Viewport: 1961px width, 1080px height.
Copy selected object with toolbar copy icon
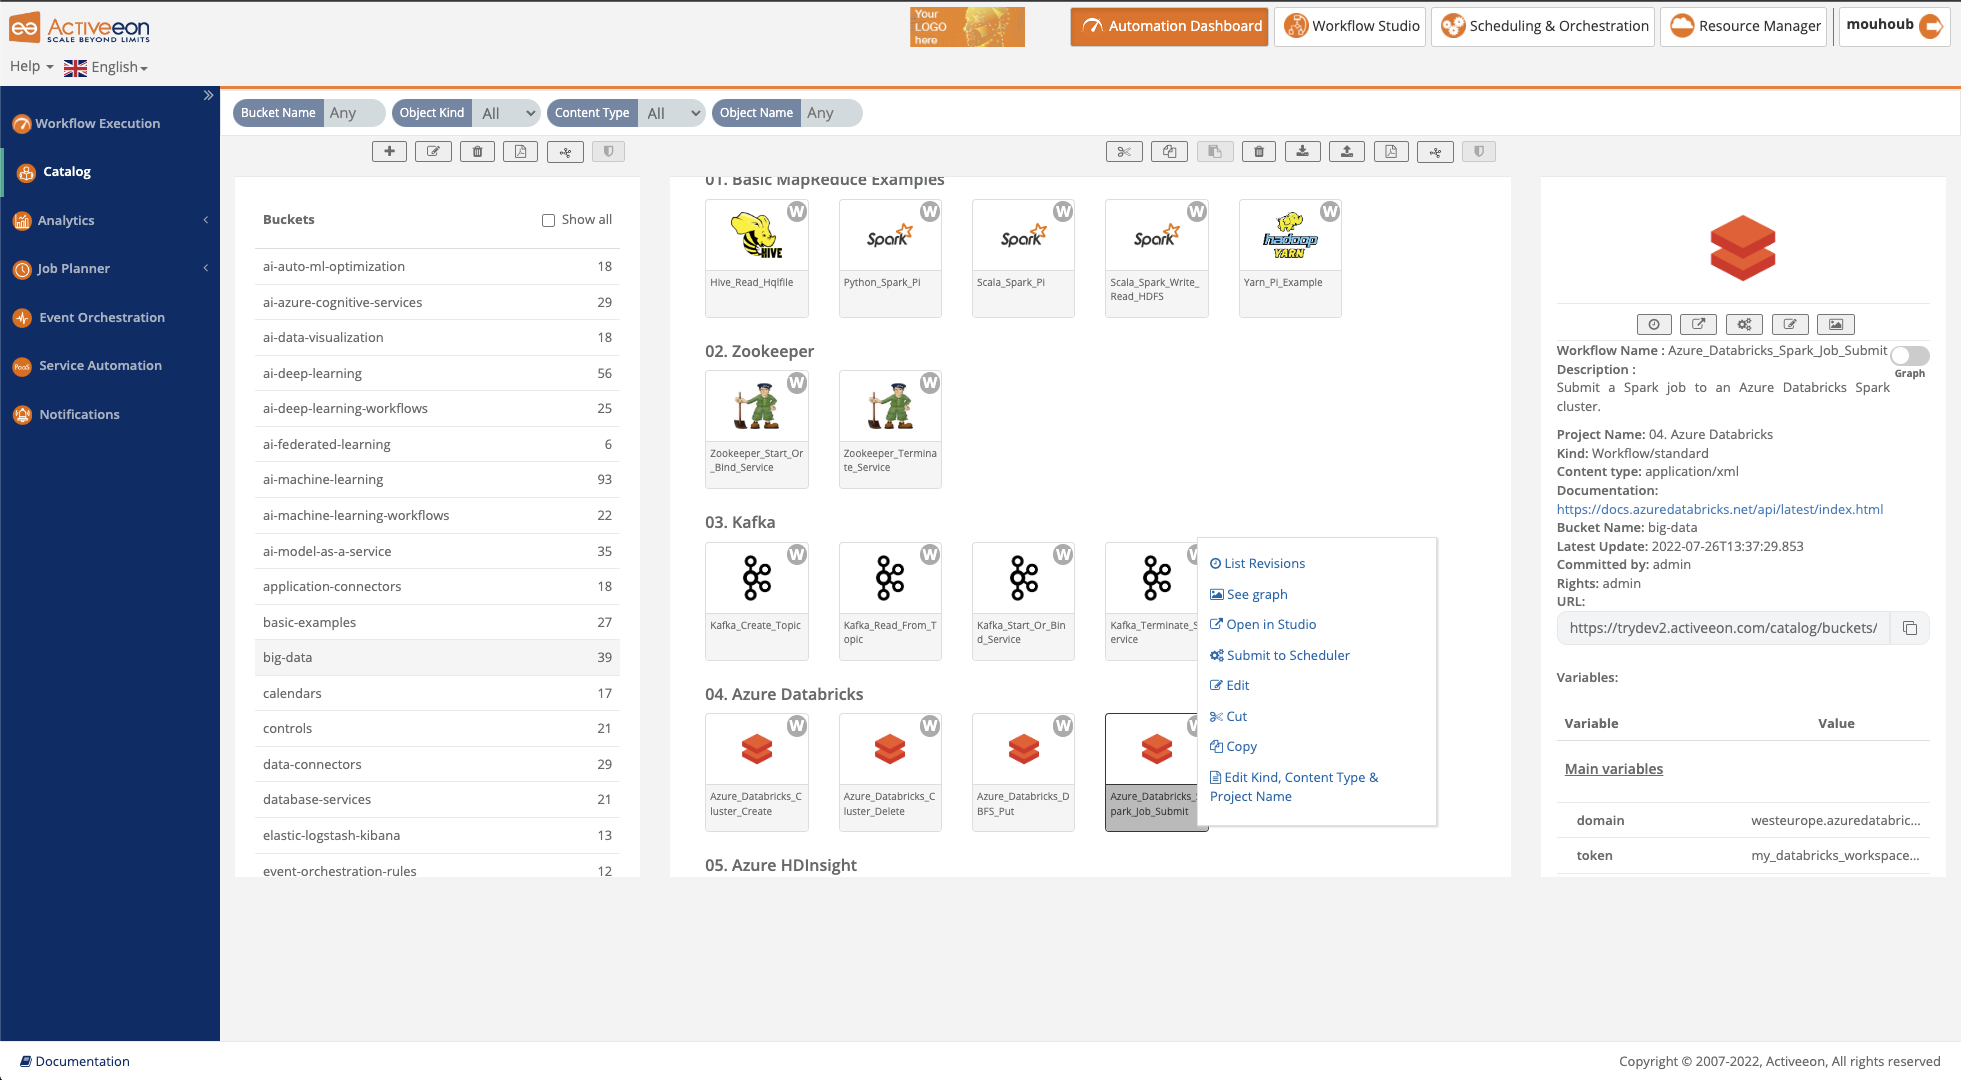point(1169,152)
